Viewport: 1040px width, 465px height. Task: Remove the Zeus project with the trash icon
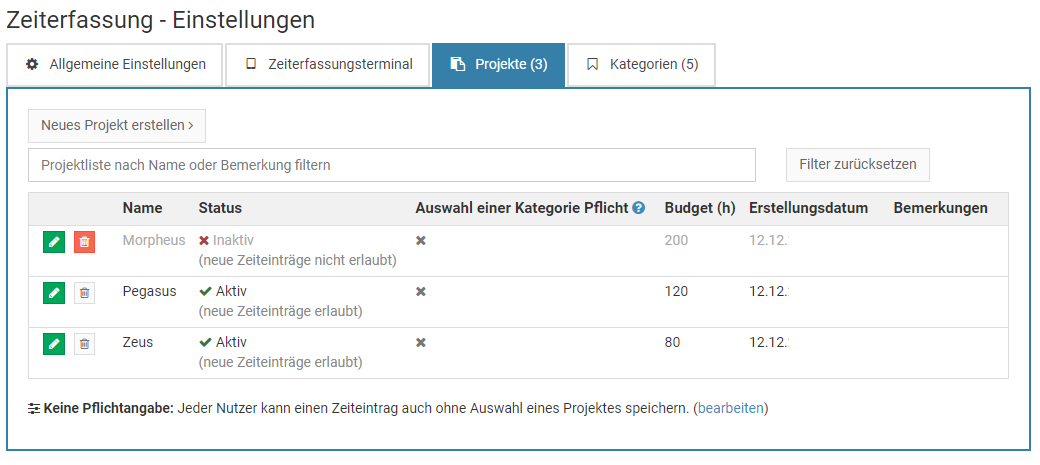pyautogui.click(x=85, y=343)
